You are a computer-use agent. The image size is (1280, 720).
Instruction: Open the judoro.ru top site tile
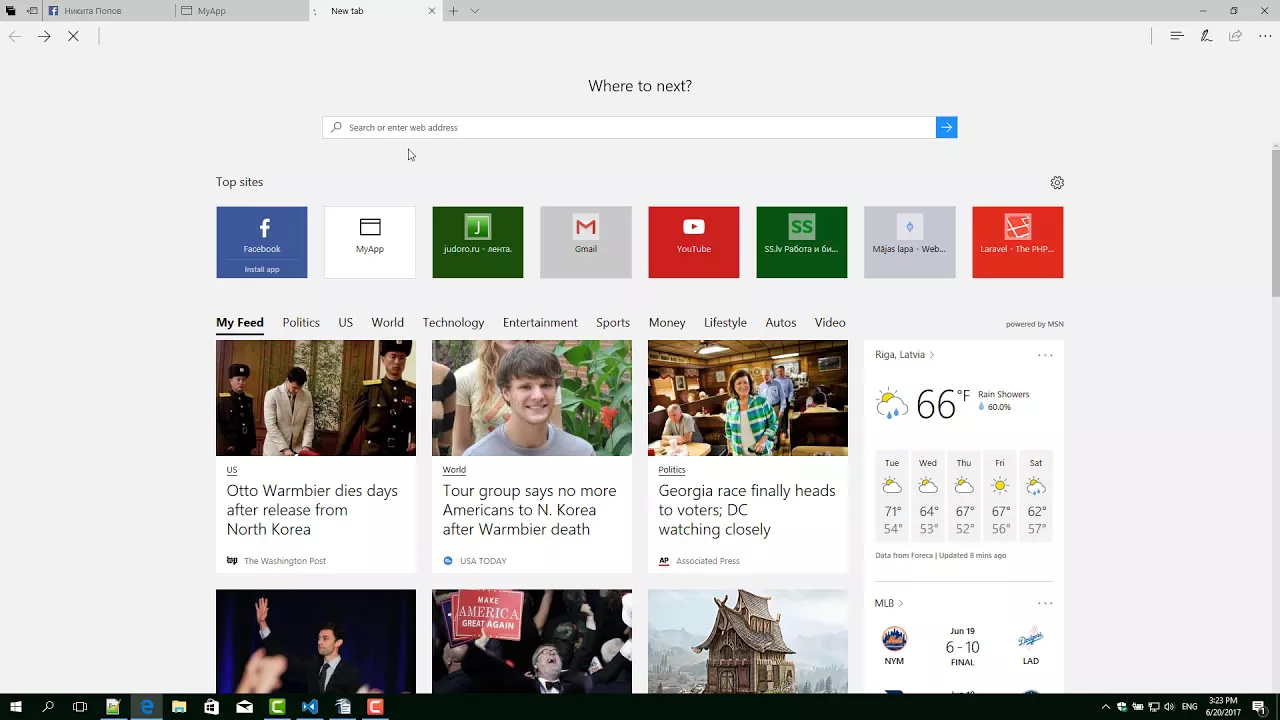point(478,242)
